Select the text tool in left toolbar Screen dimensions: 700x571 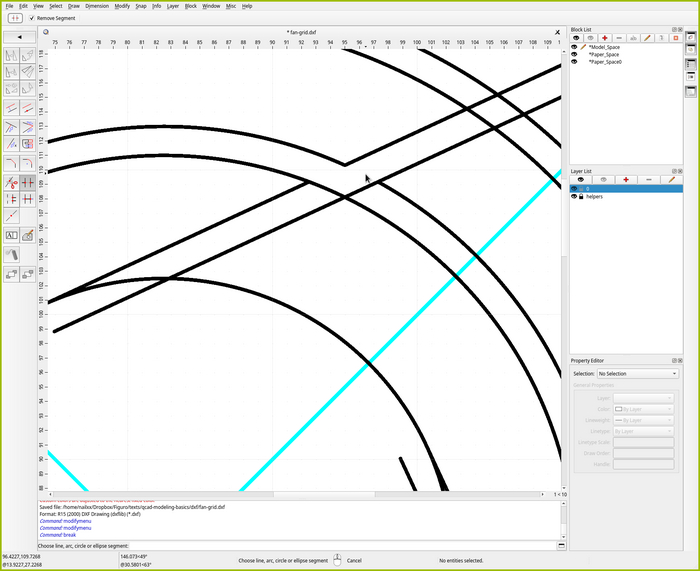point(11,236)
